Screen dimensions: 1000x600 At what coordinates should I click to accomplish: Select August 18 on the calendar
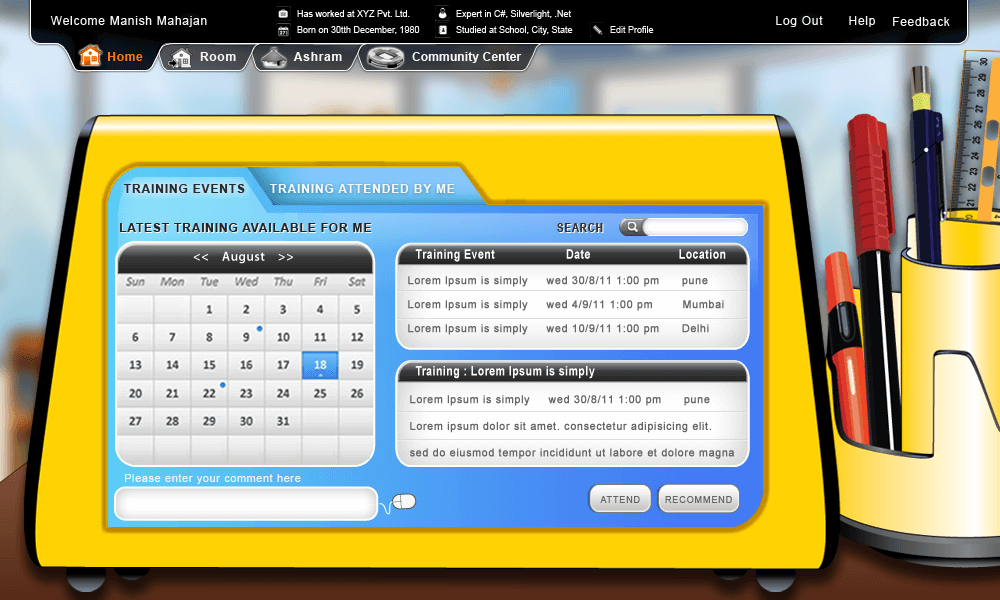point(320,365)
